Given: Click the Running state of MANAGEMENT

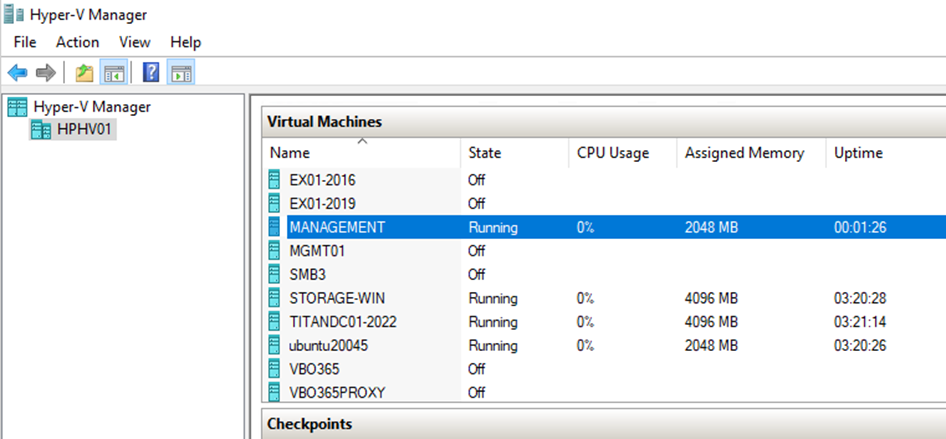Looking at the screenshot, I should (493, 227).
